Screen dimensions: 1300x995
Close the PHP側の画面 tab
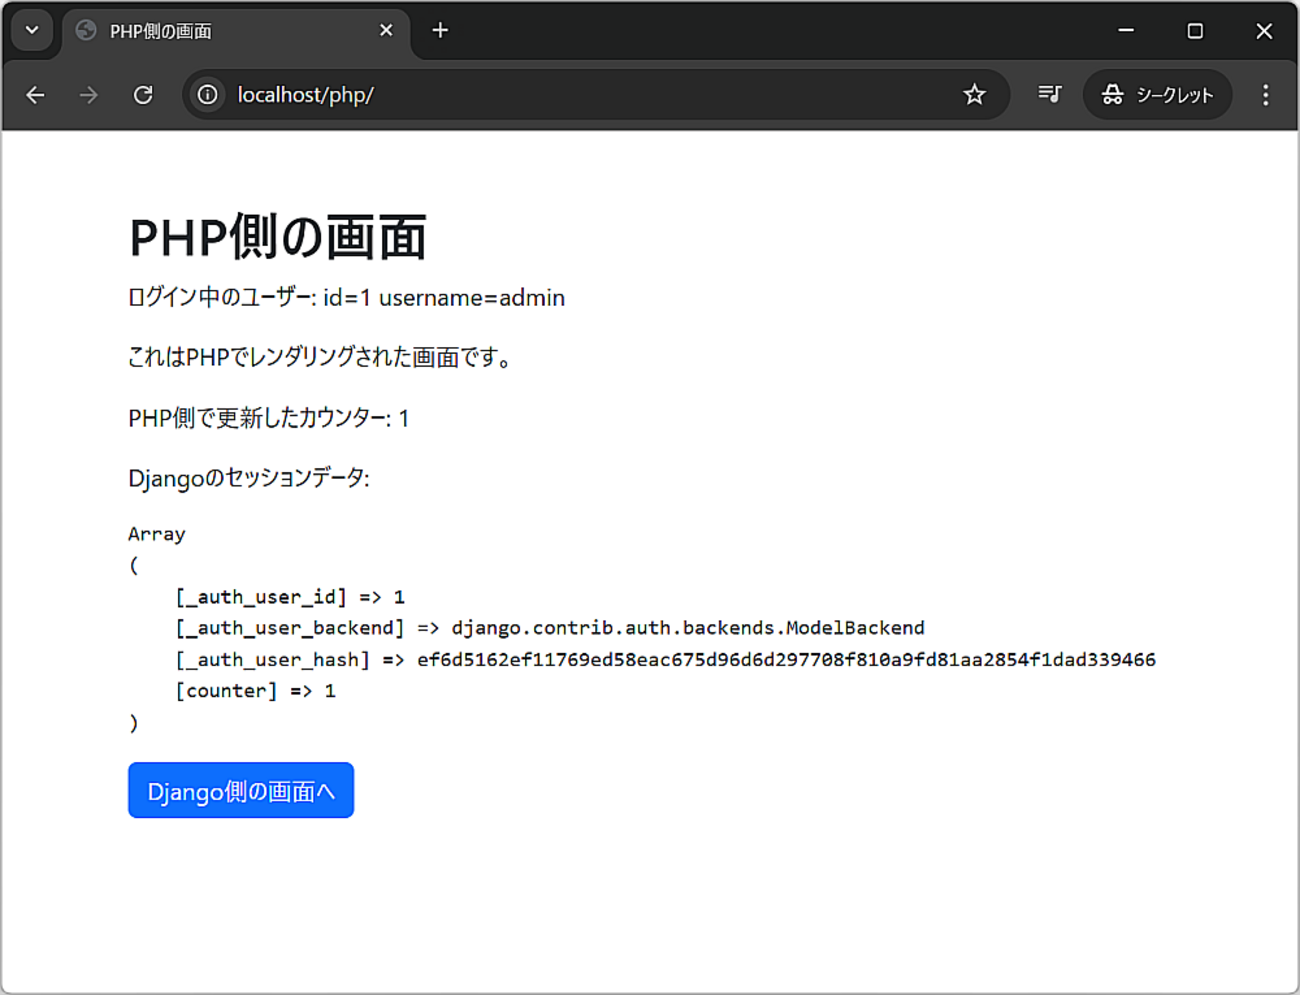386,31
